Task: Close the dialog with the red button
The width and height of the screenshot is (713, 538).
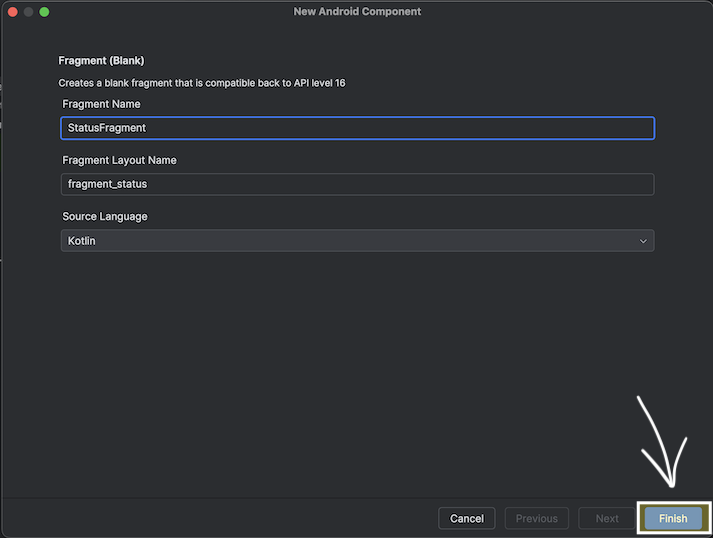Action: coord(12,12)
